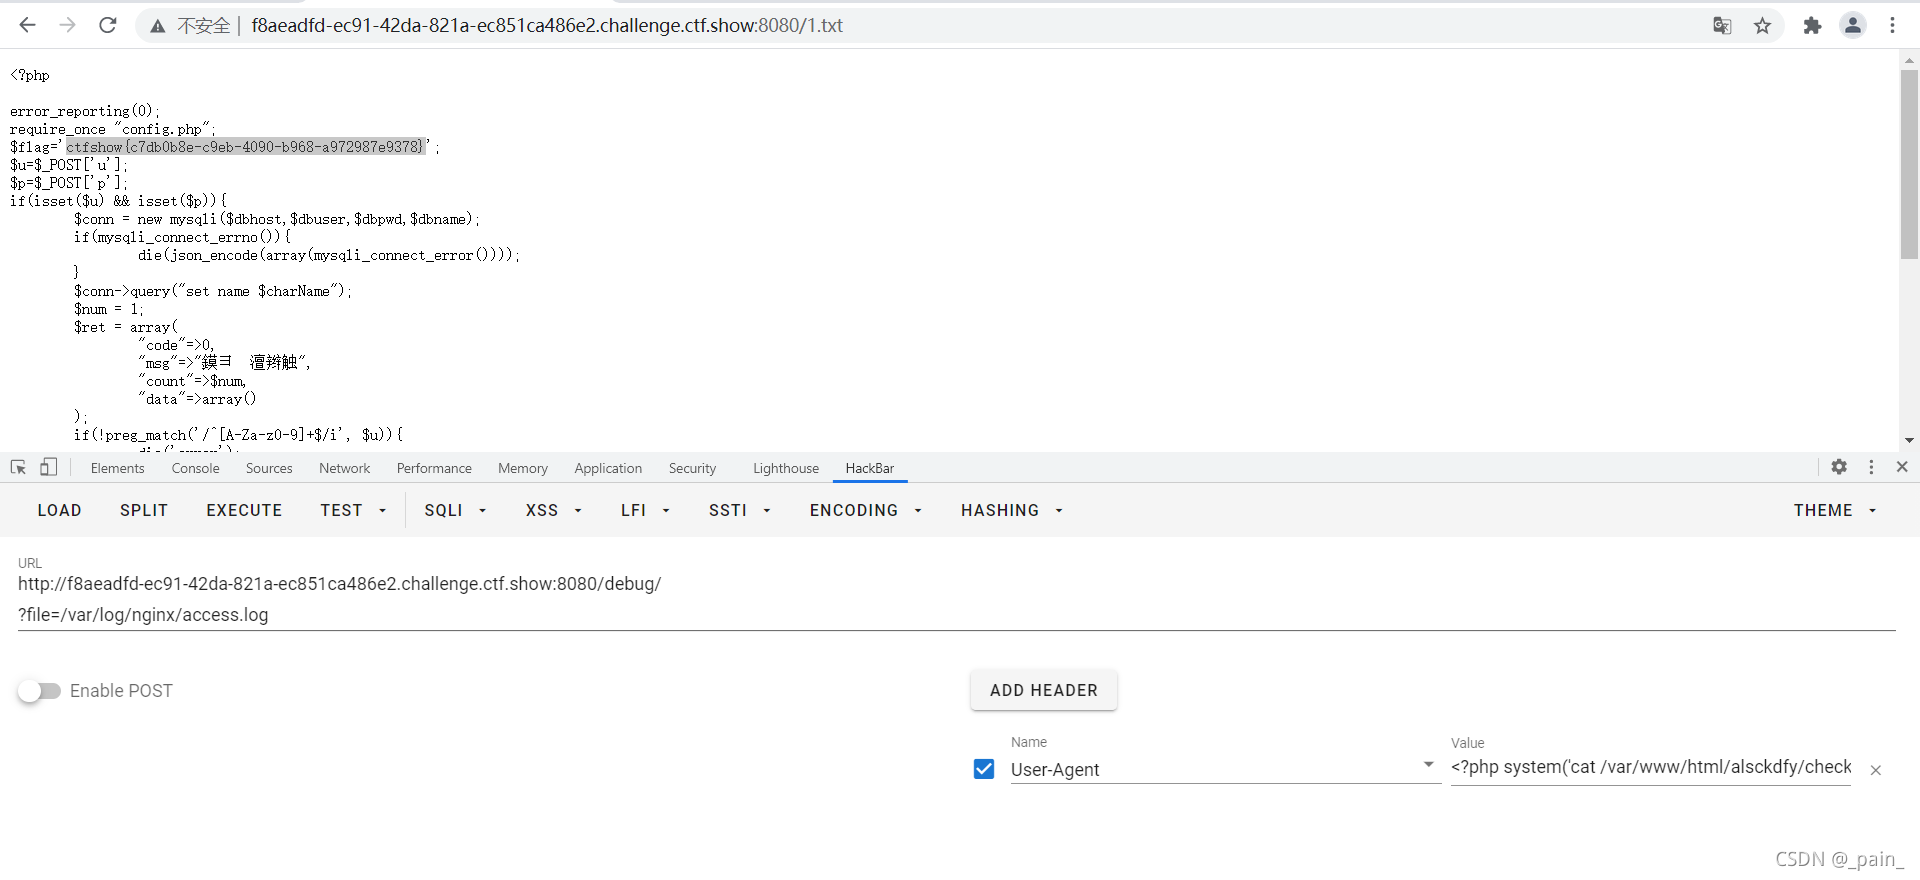This screenshot has width=1920, height=880.
Task: Click the 'require_once "config.php"' line
Action: [113, 129]
